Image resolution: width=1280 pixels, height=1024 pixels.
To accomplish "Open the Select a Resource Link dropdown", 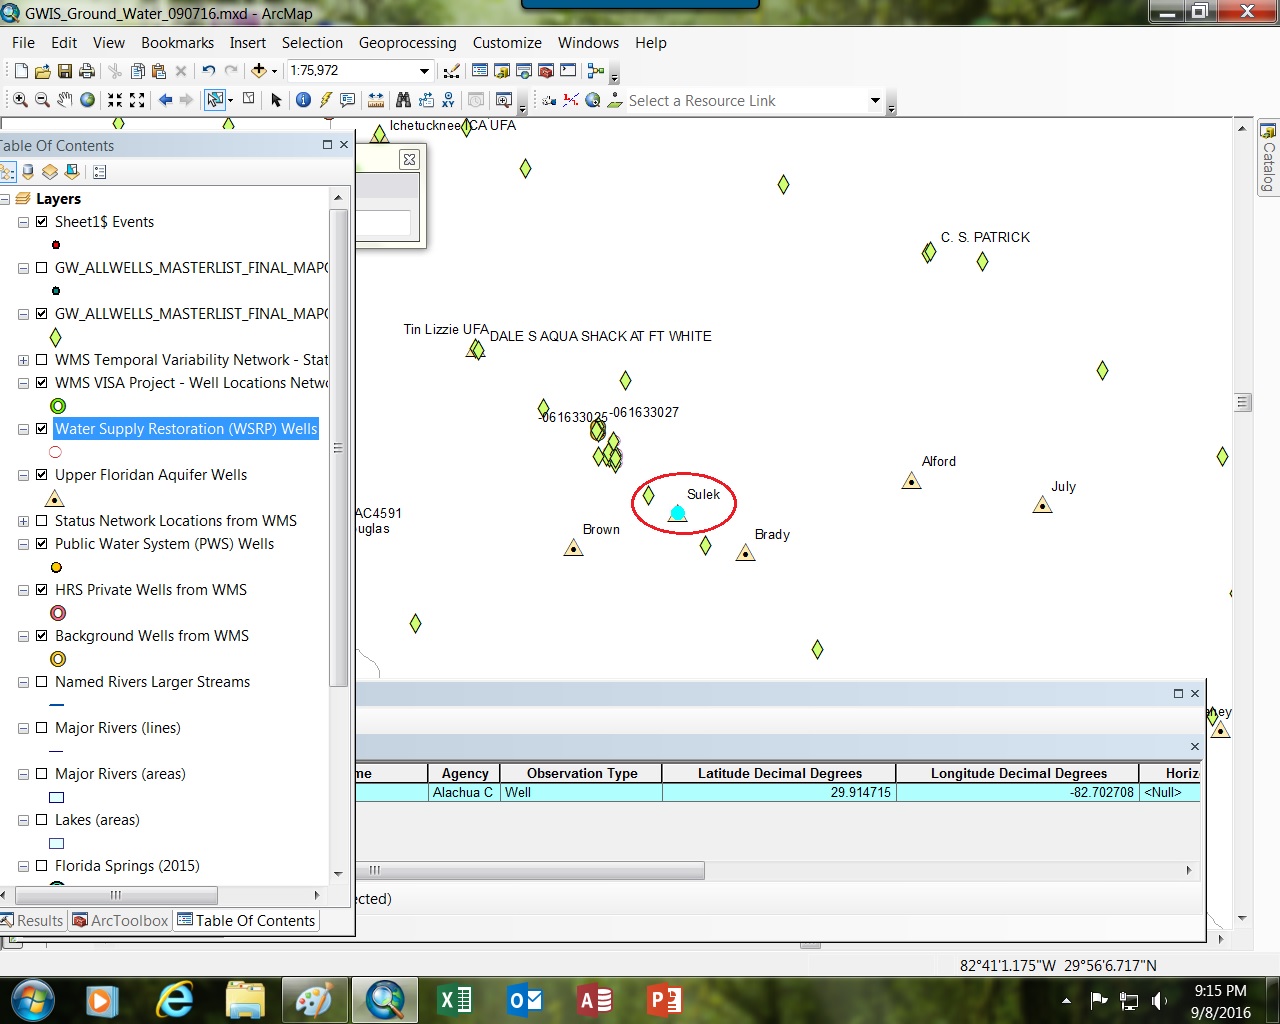I will [876, 101].
